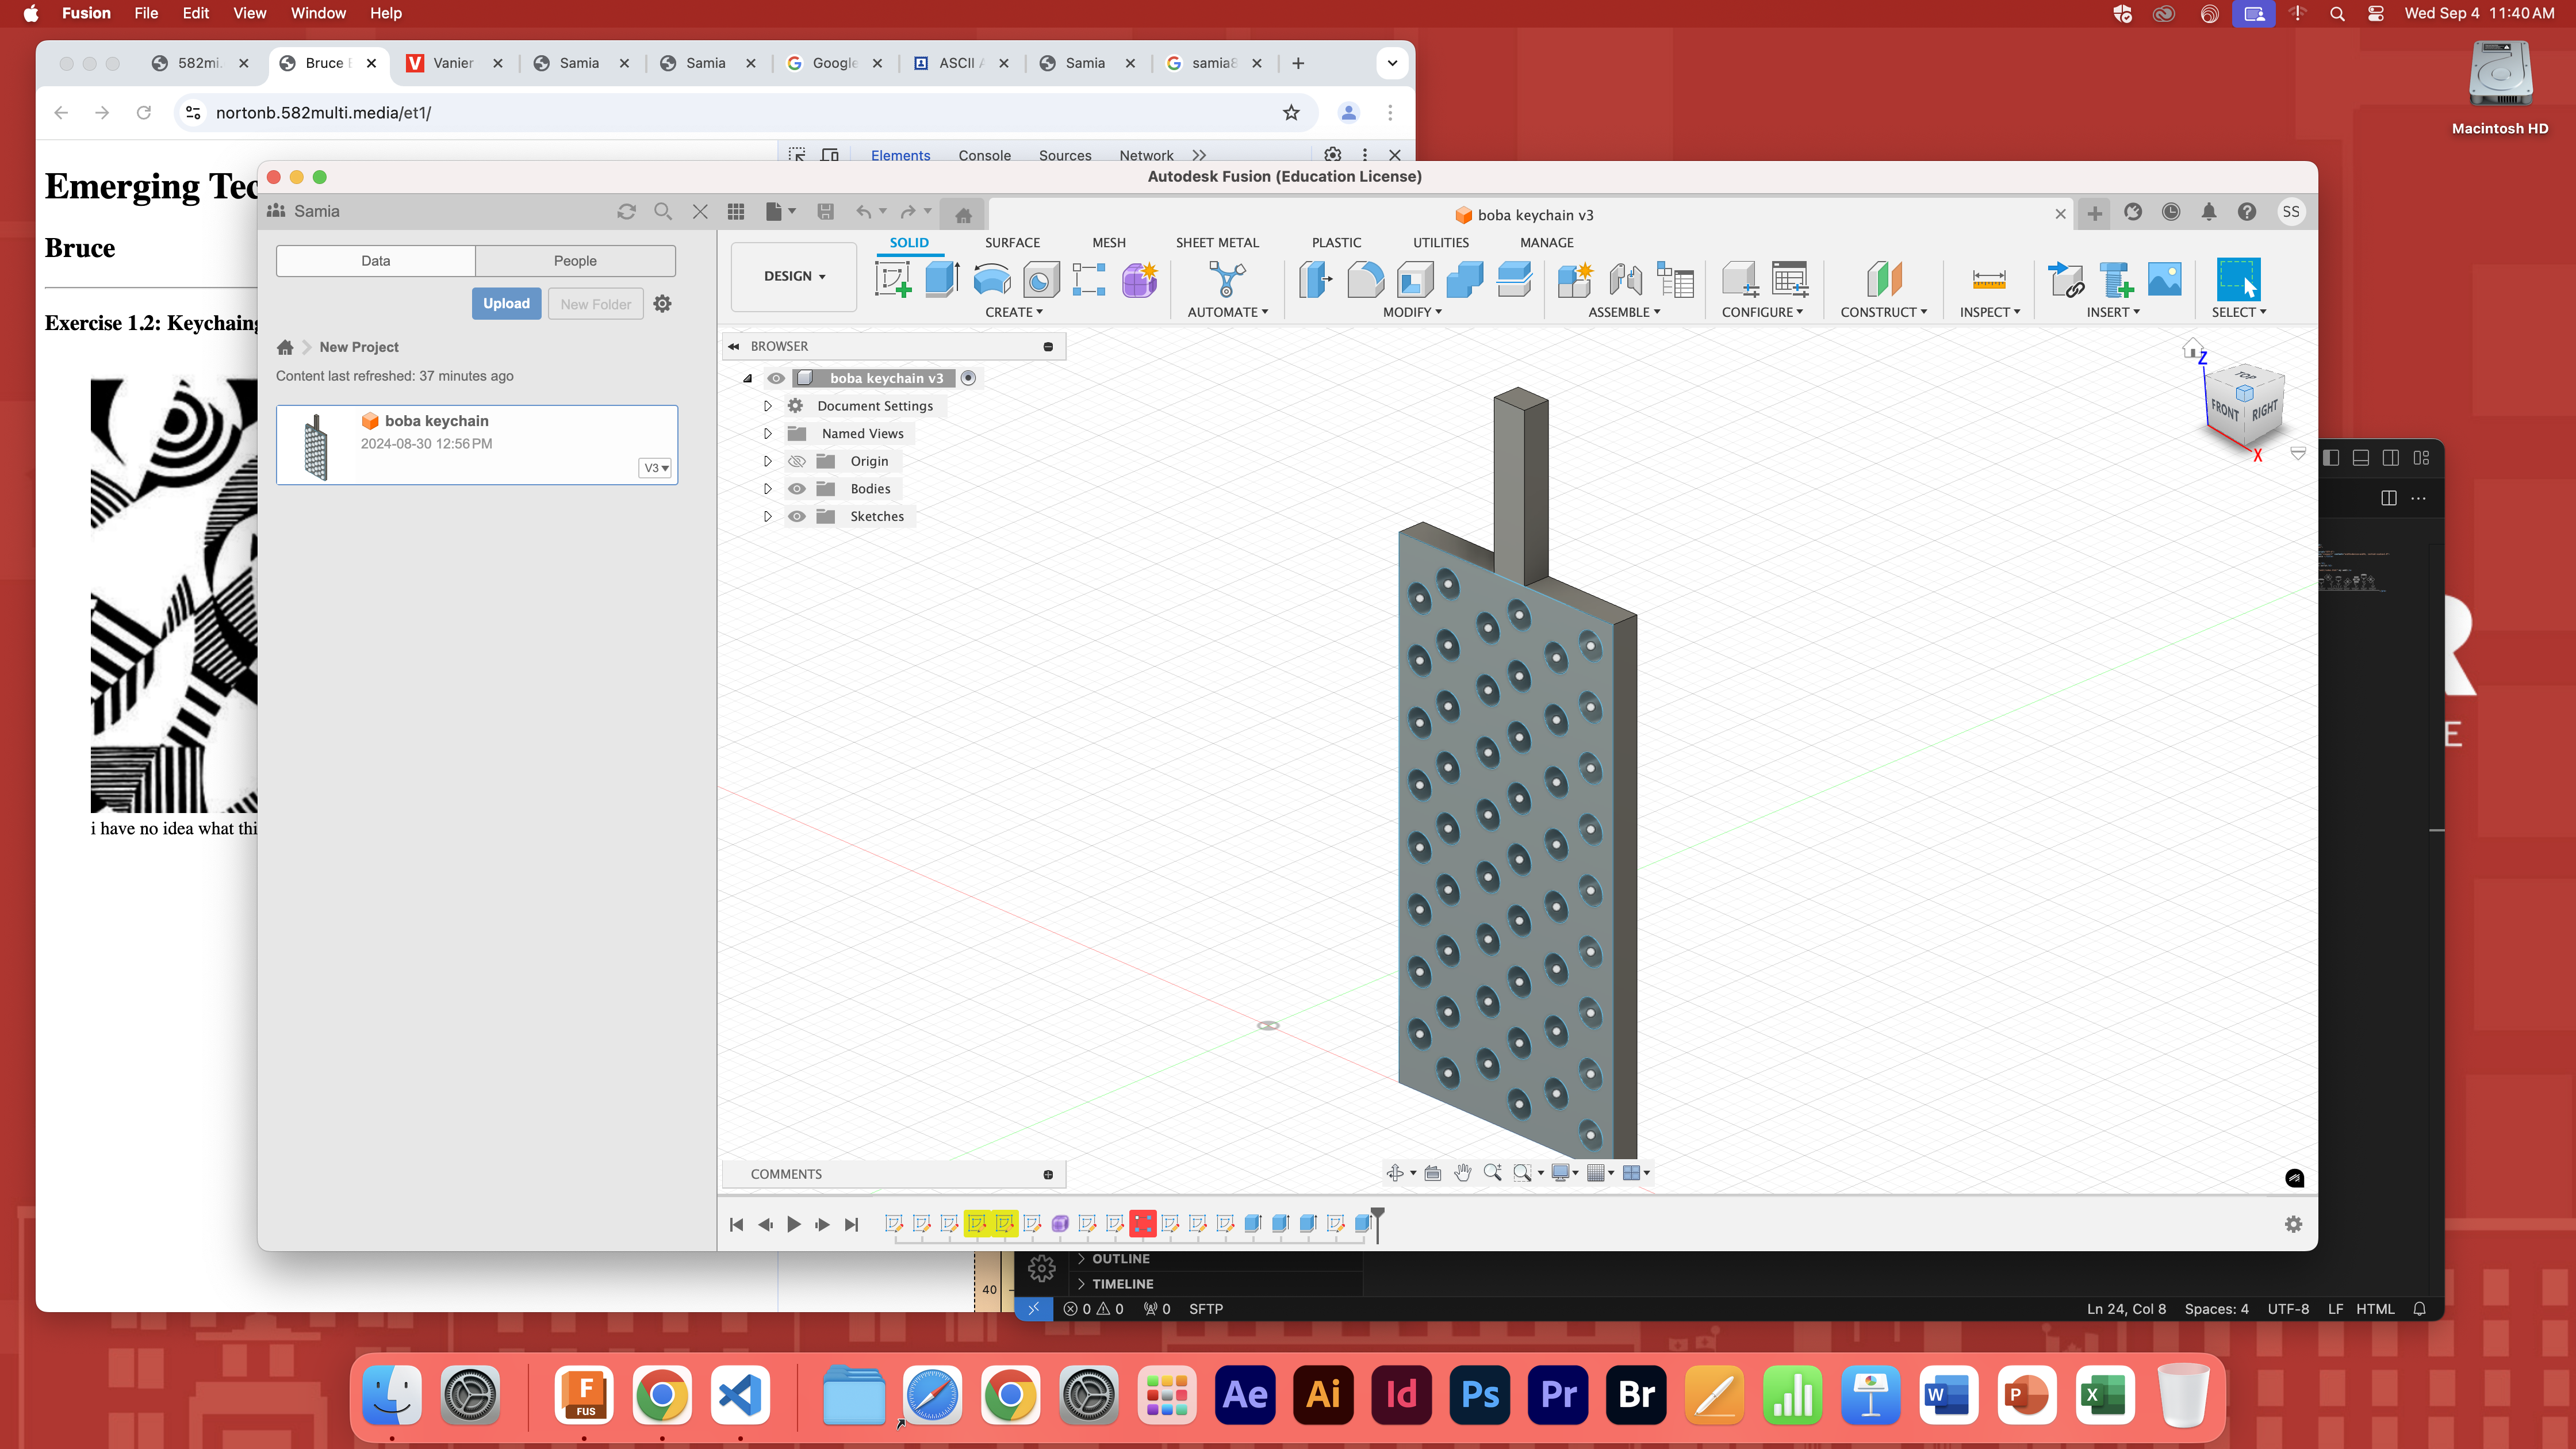Select the Measure tool under Inspect

pyautogui.click(x=1988, y=279)
